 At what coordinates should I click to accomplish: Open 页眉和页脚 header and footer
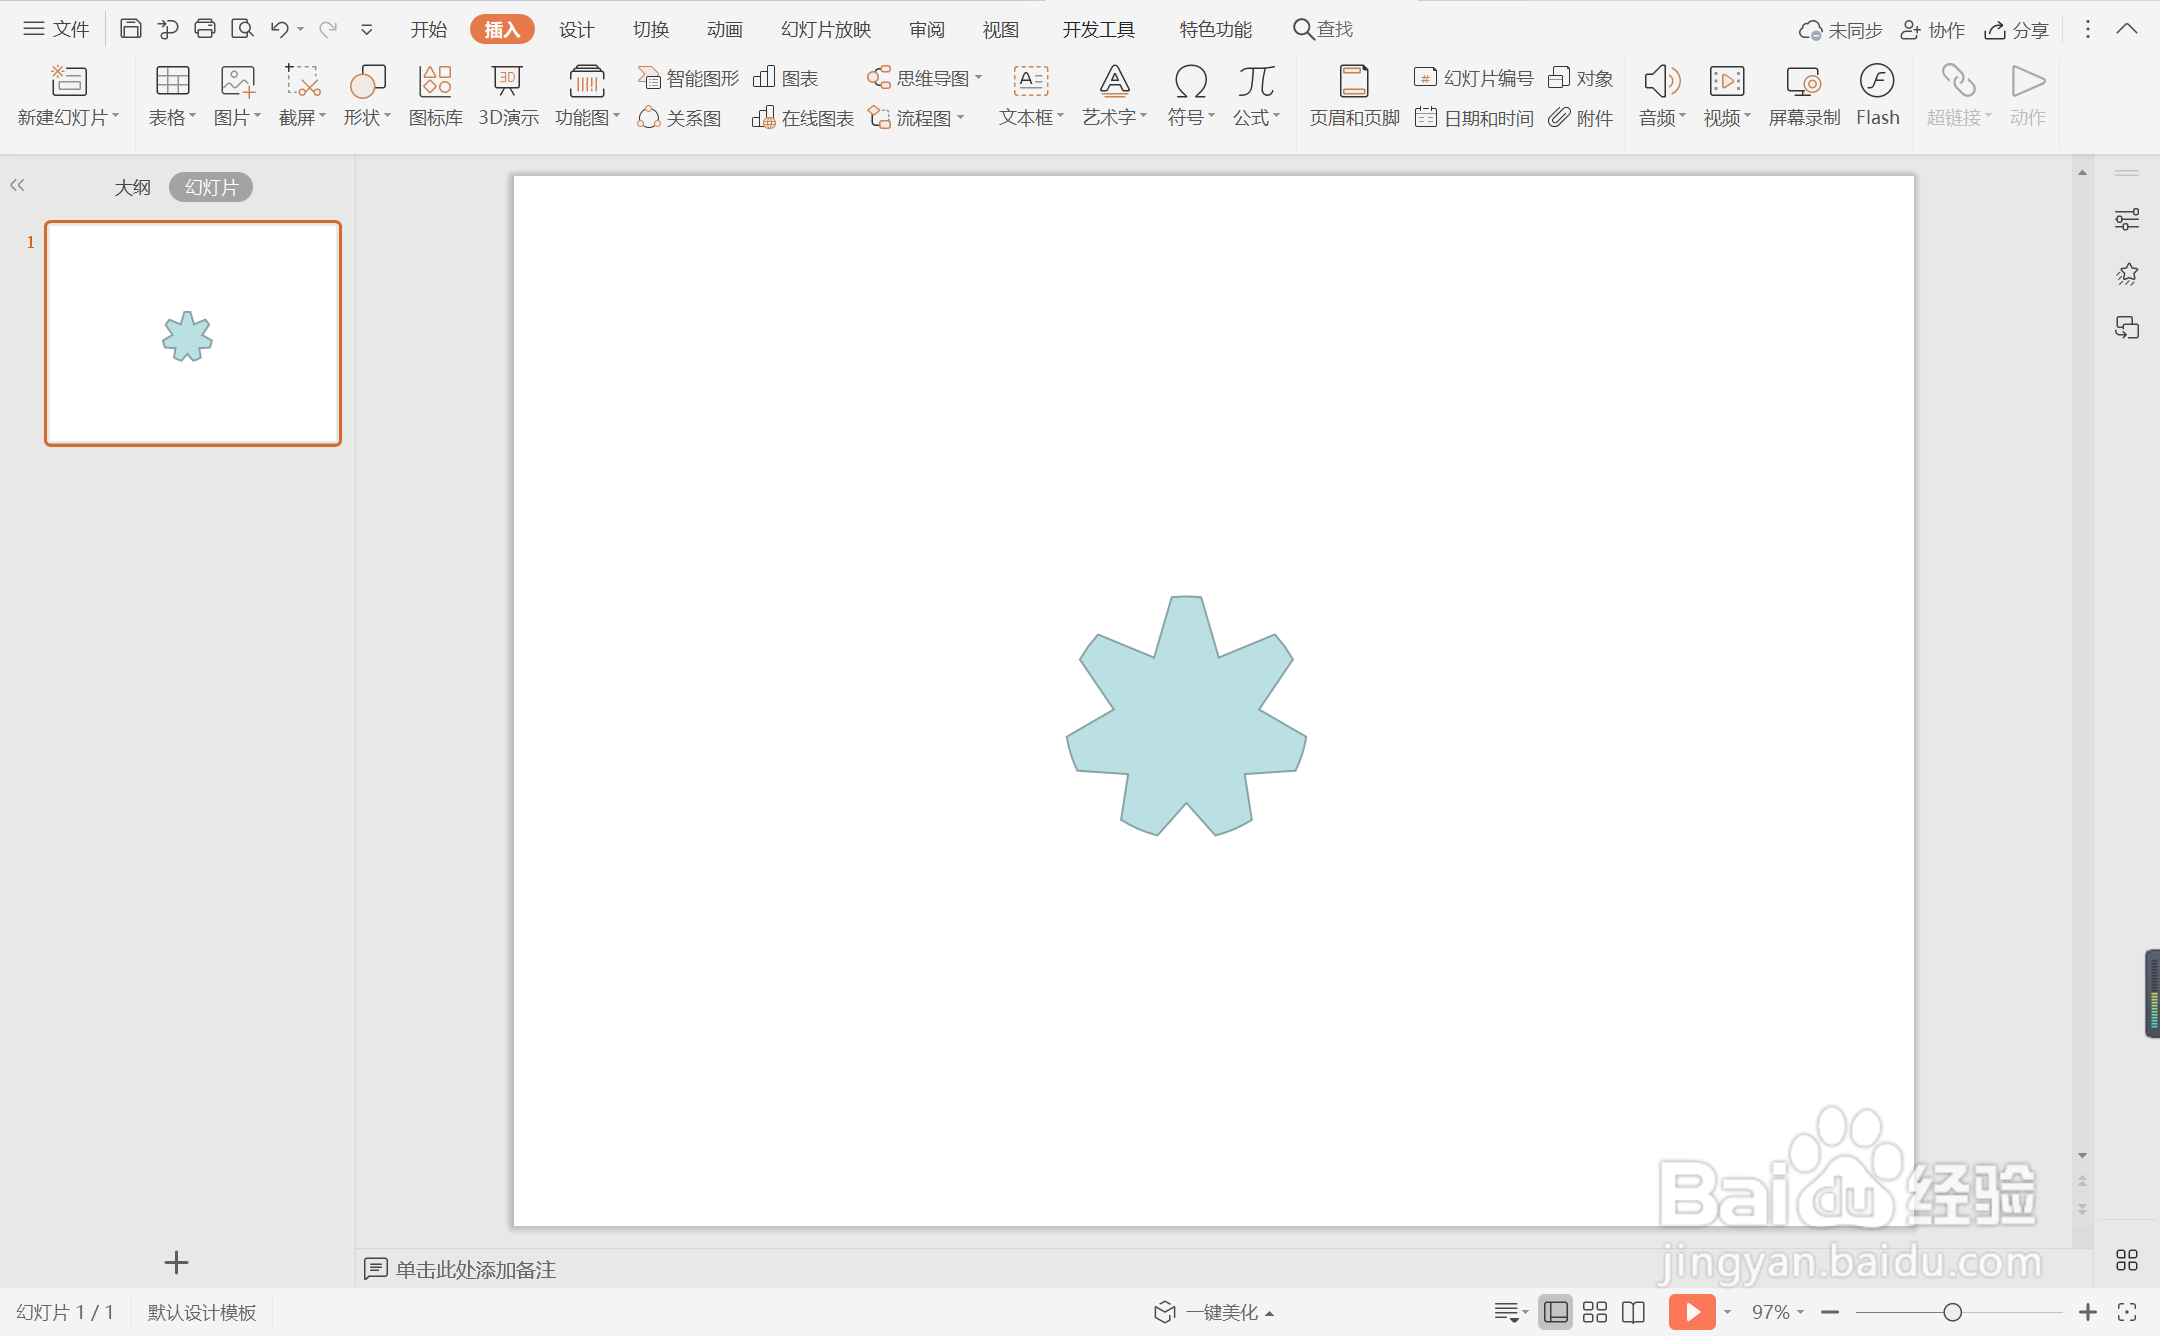[x=1354, y=96]
